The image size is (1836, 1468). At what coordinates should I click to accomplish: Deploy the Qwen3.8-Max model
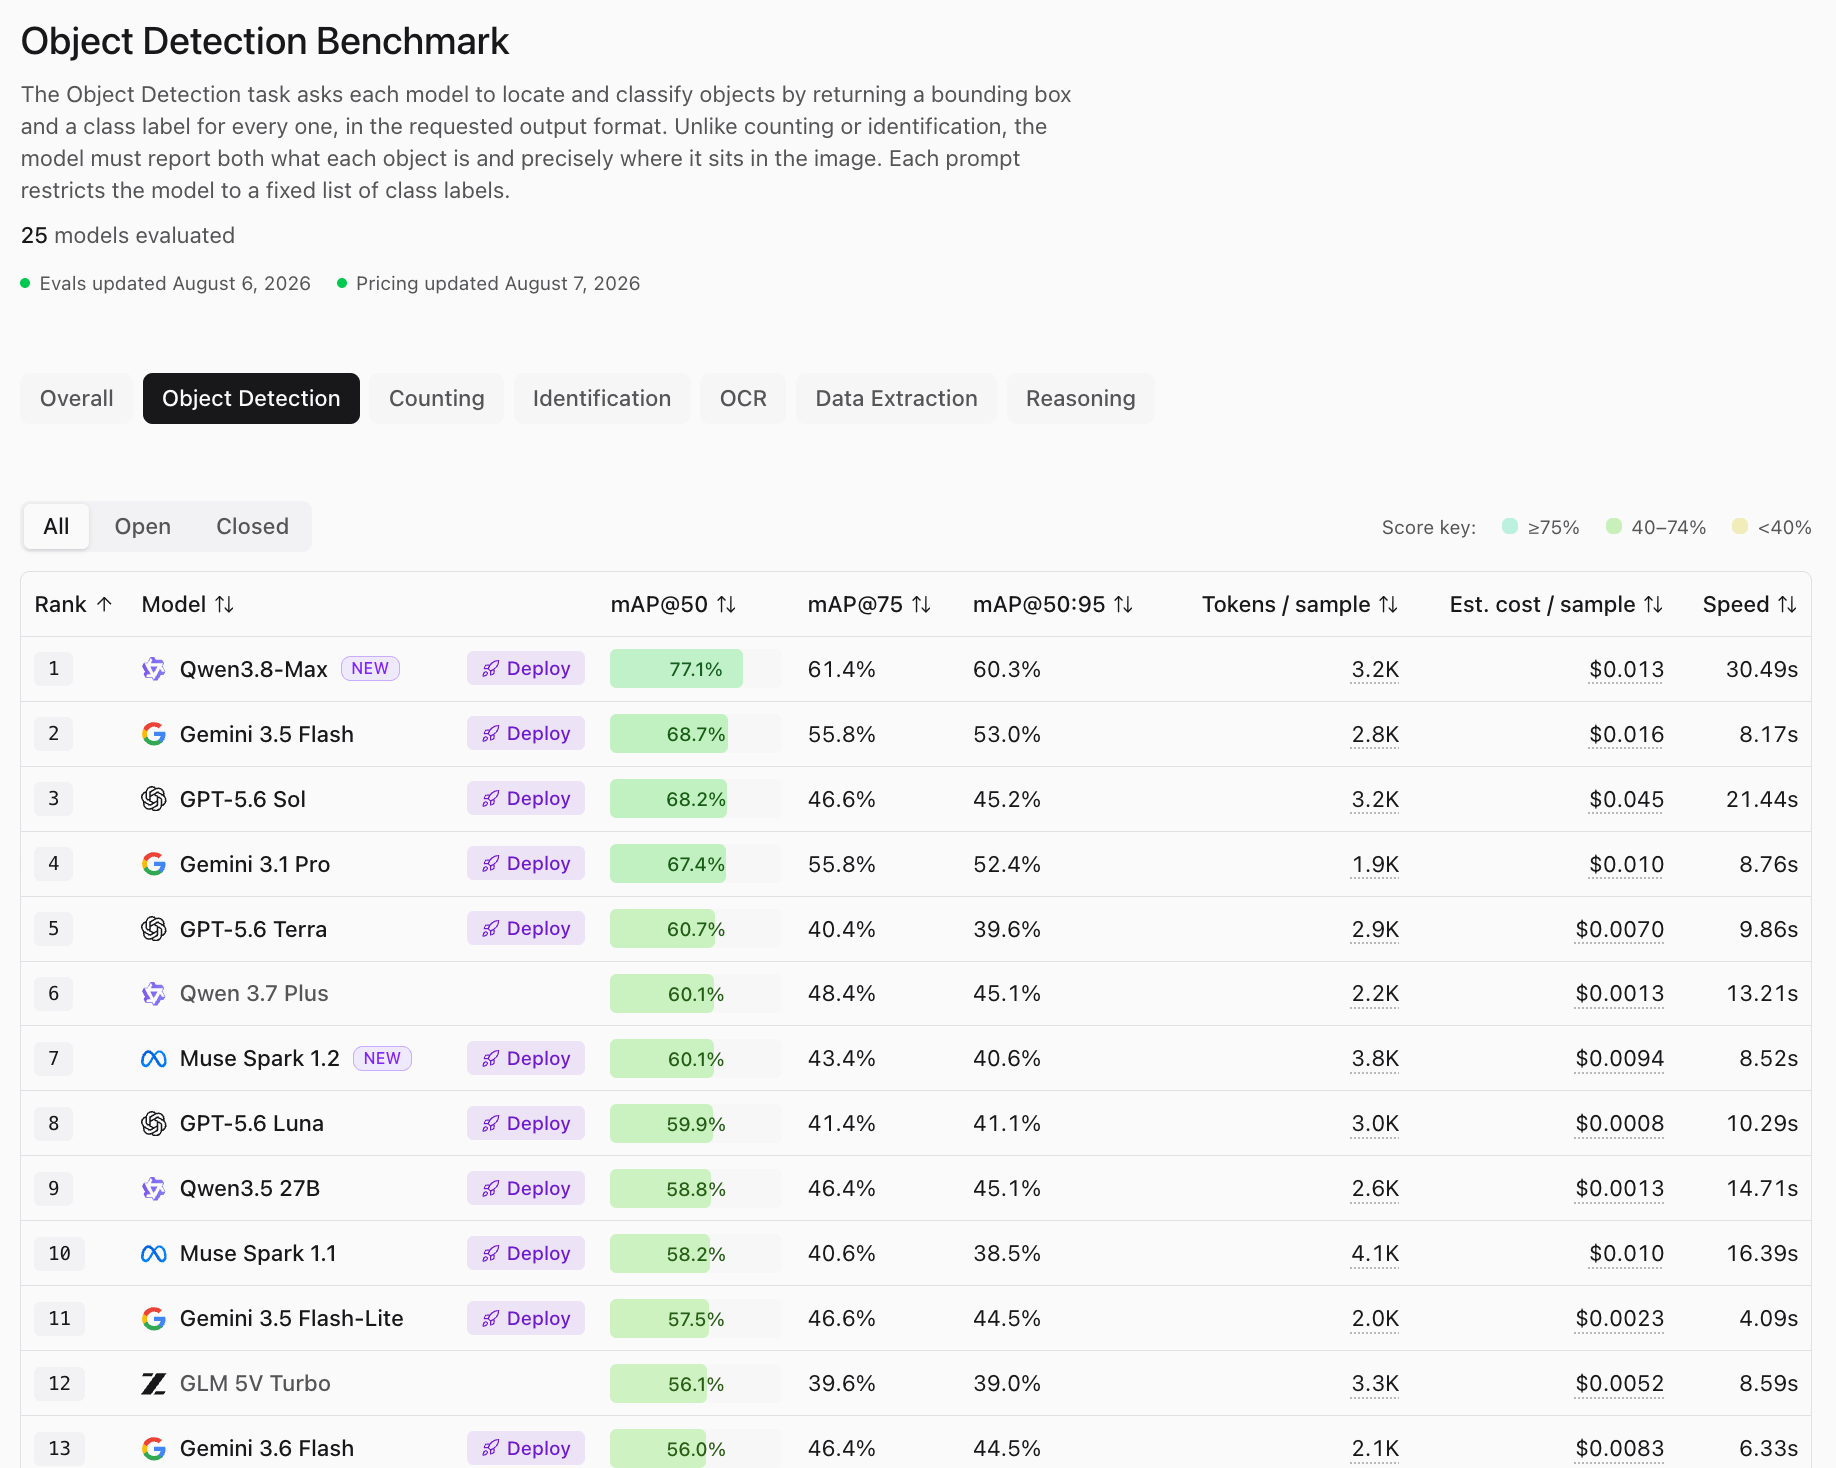(526, 669)
